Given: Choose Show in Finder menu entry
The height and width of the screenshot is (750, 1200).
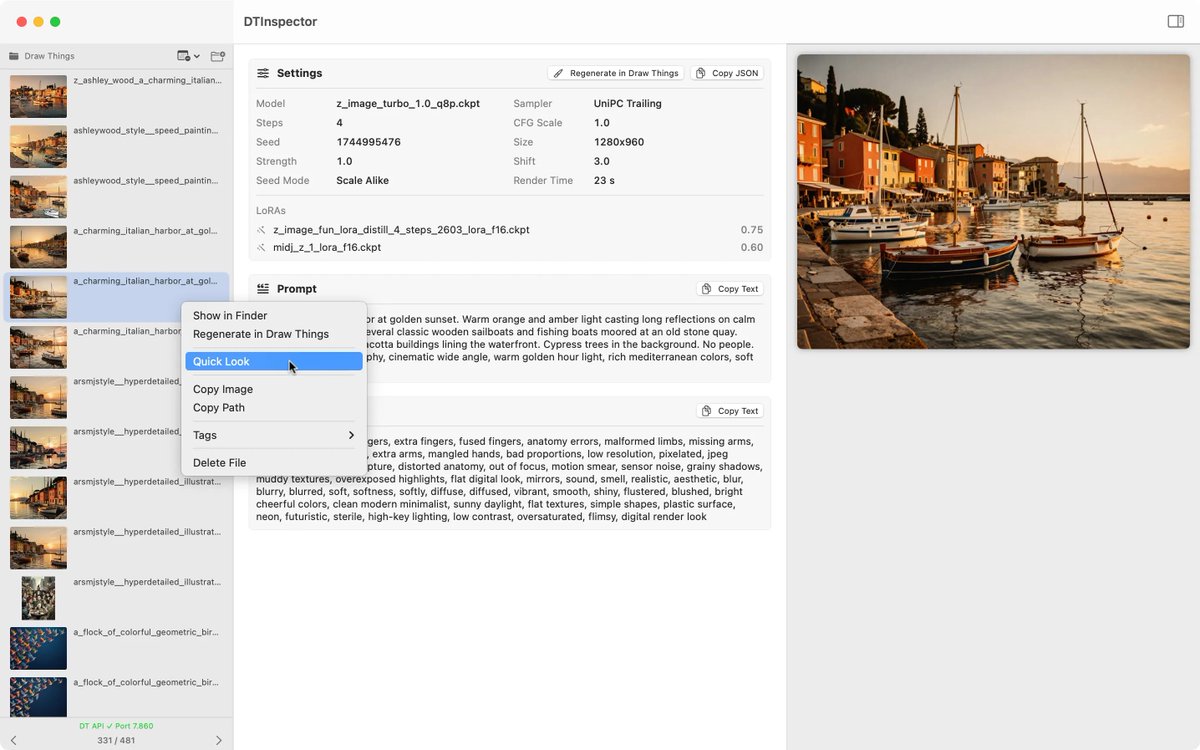Looking at the screenshot, I should point(273,316).
